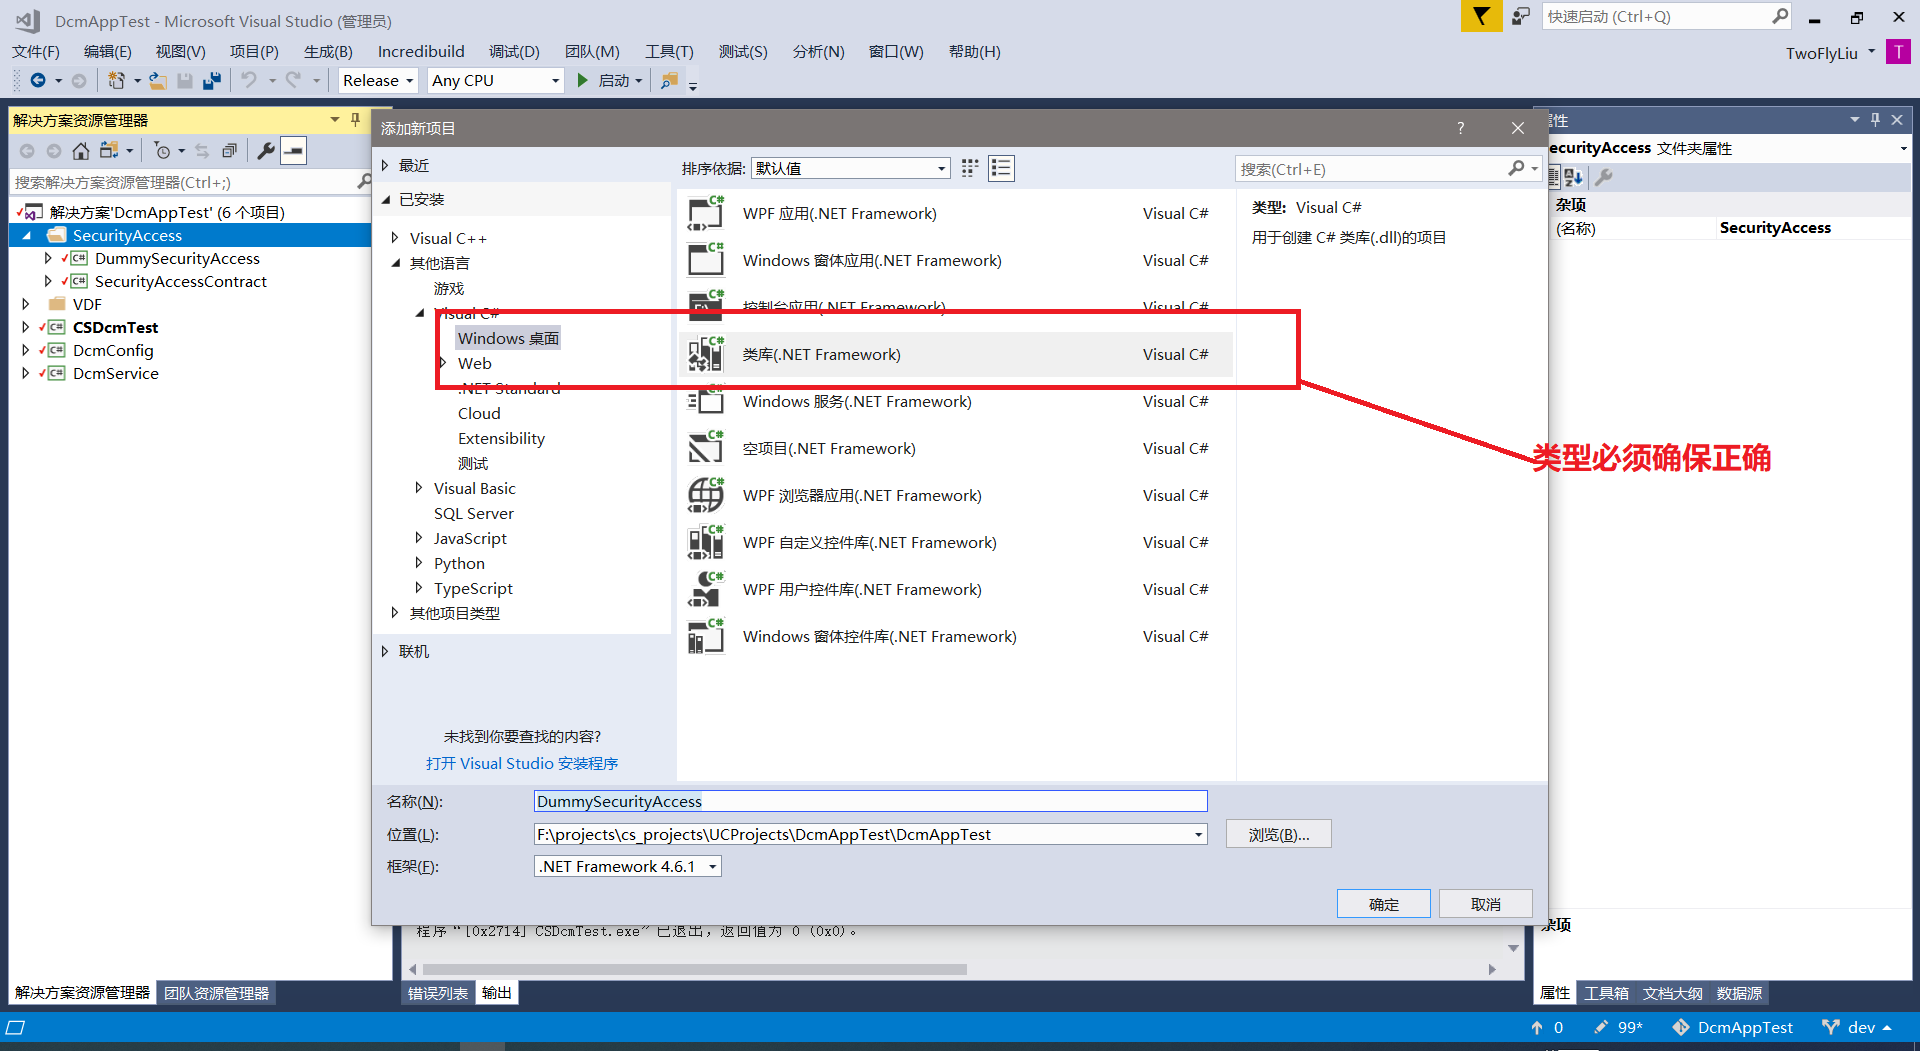
Task: Switch to the 团队资源管理器 tab
Action: point(217,993)
